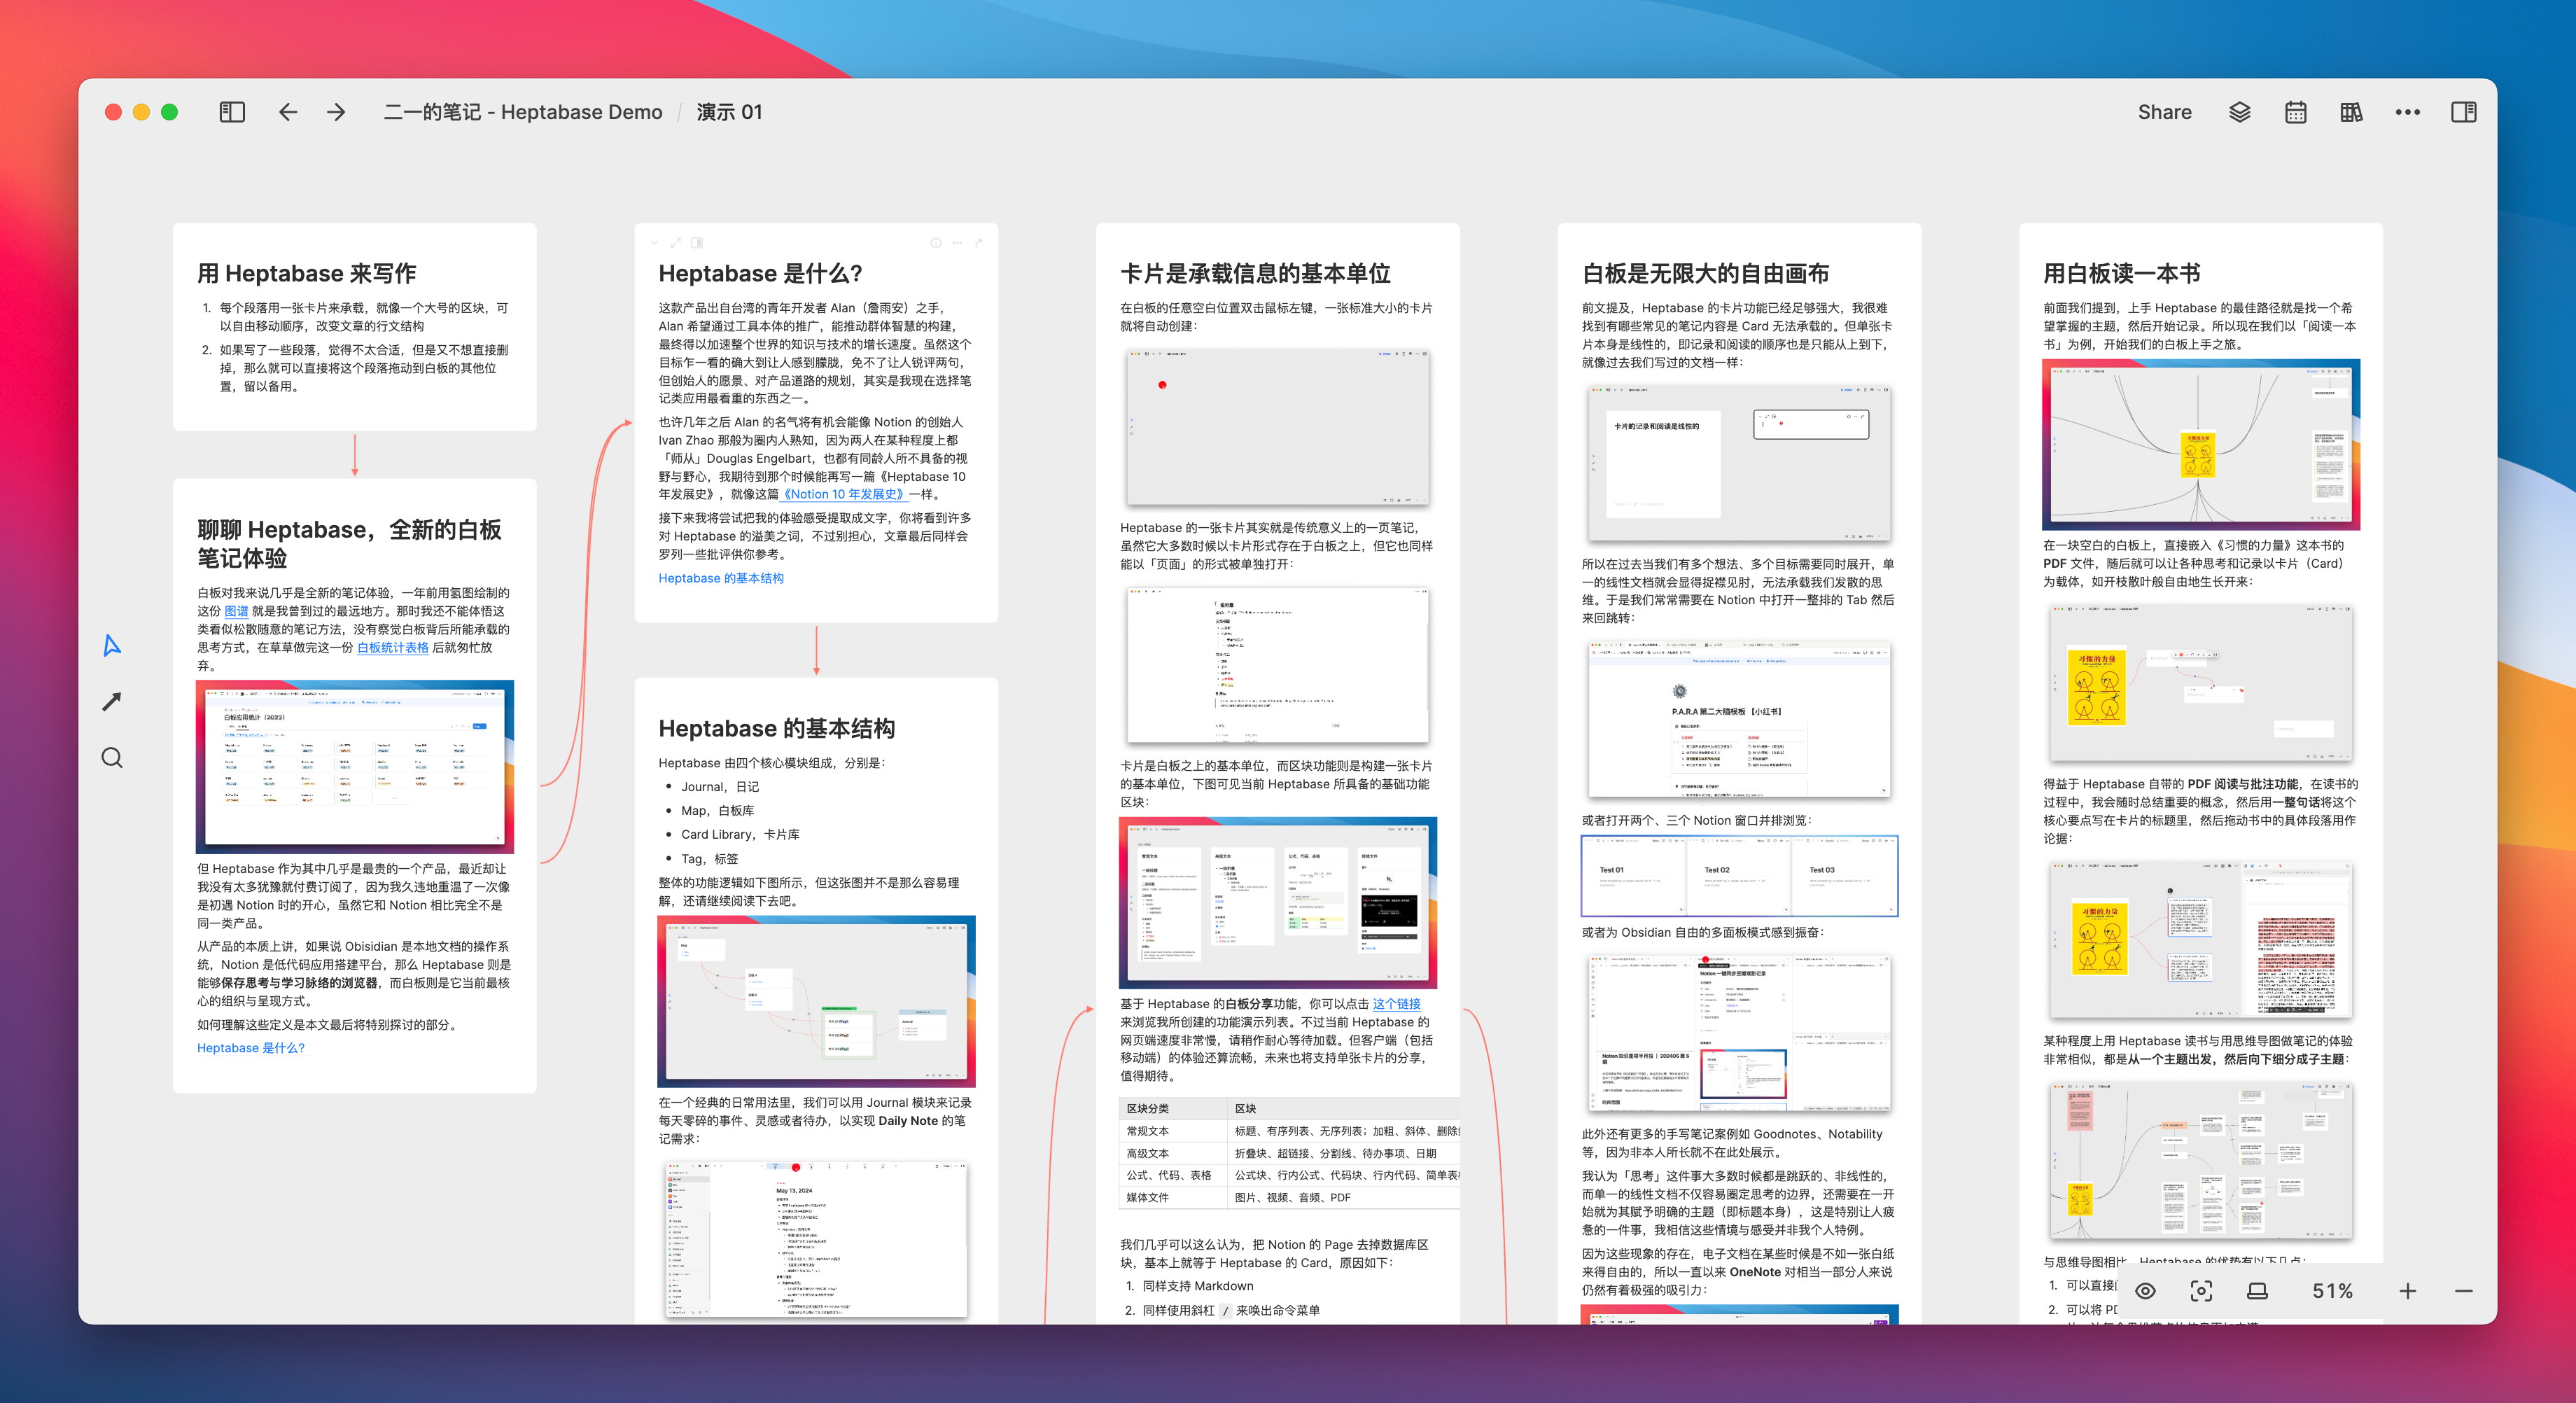This screenshot has width=2576, height=1403.
Task: Open the yellow book cover whiteboard image at top
Action: [x=2201, y=445]
